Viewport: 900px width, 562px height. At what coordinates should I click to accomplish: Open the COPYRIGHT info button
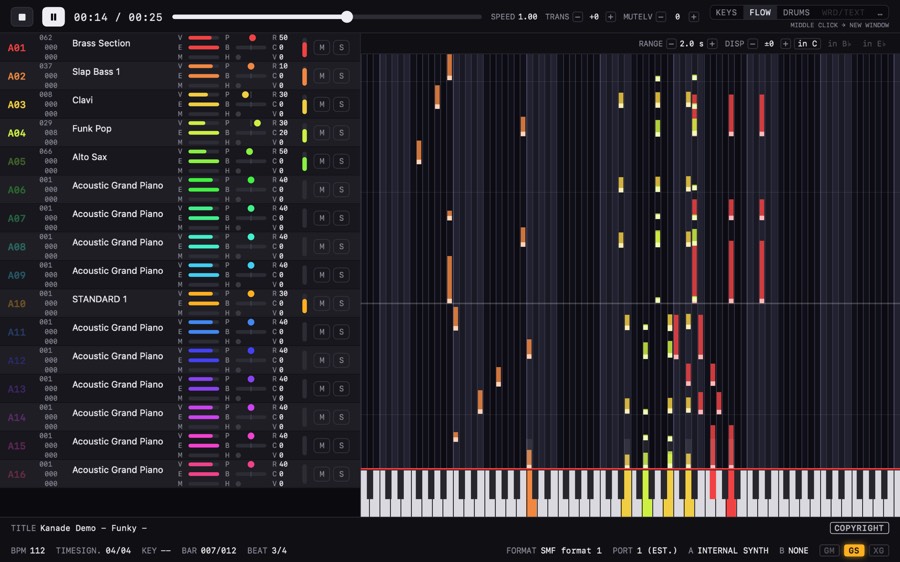click(859, 528)
